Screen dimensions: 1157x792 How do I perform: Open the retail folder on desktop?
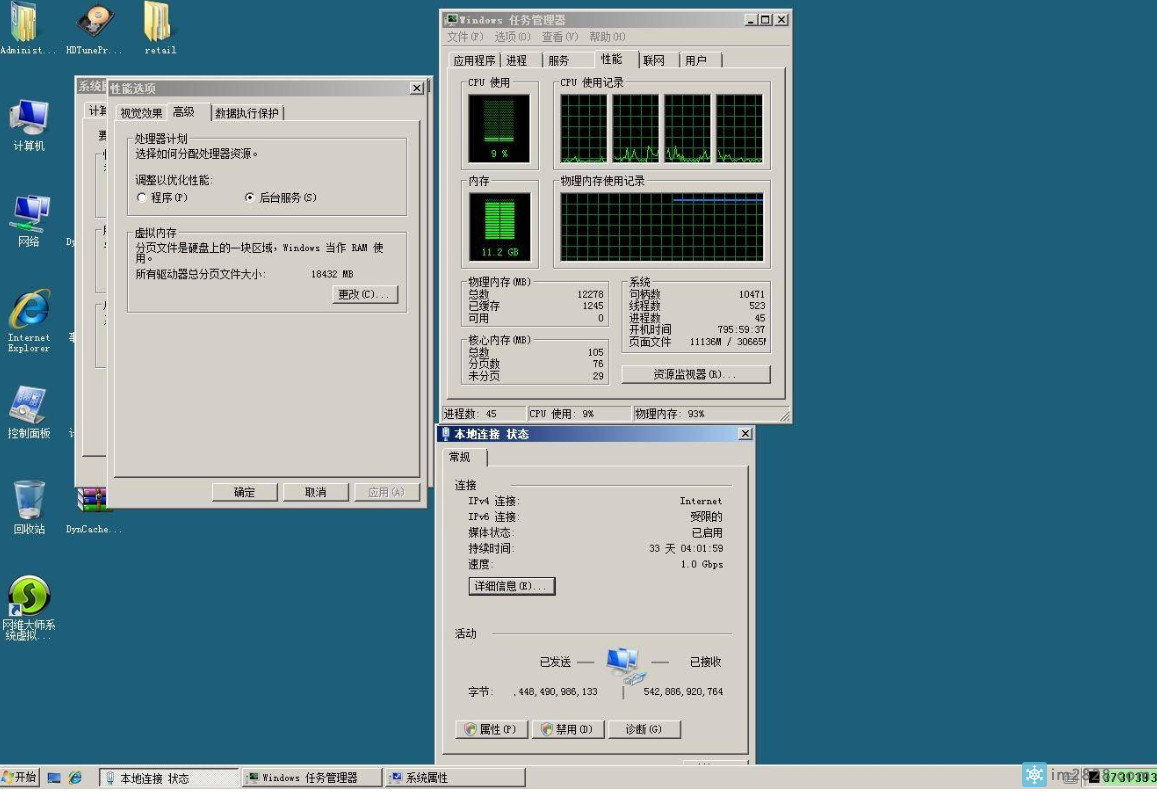pyautogui.click(x=159, y=25)
